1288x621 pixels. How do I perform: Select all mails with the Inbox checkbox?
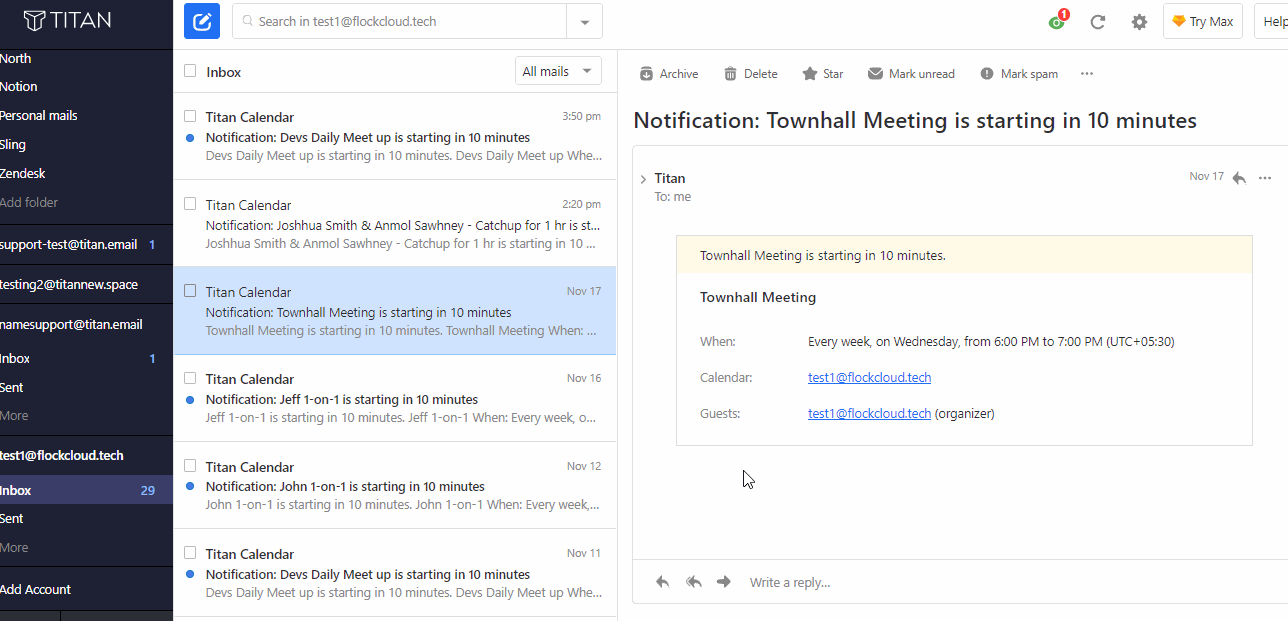pos(190,71)
